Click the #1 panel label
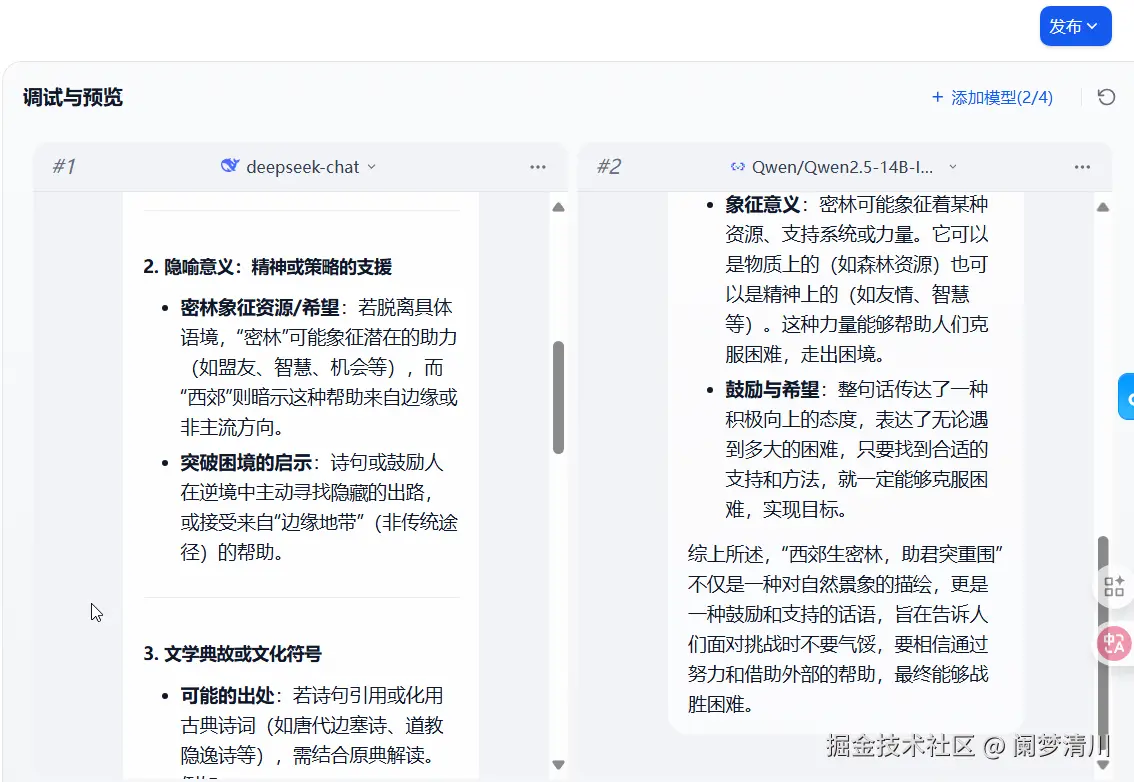Viewport: 1134px width, 782px height. click(x=64, y=166)
